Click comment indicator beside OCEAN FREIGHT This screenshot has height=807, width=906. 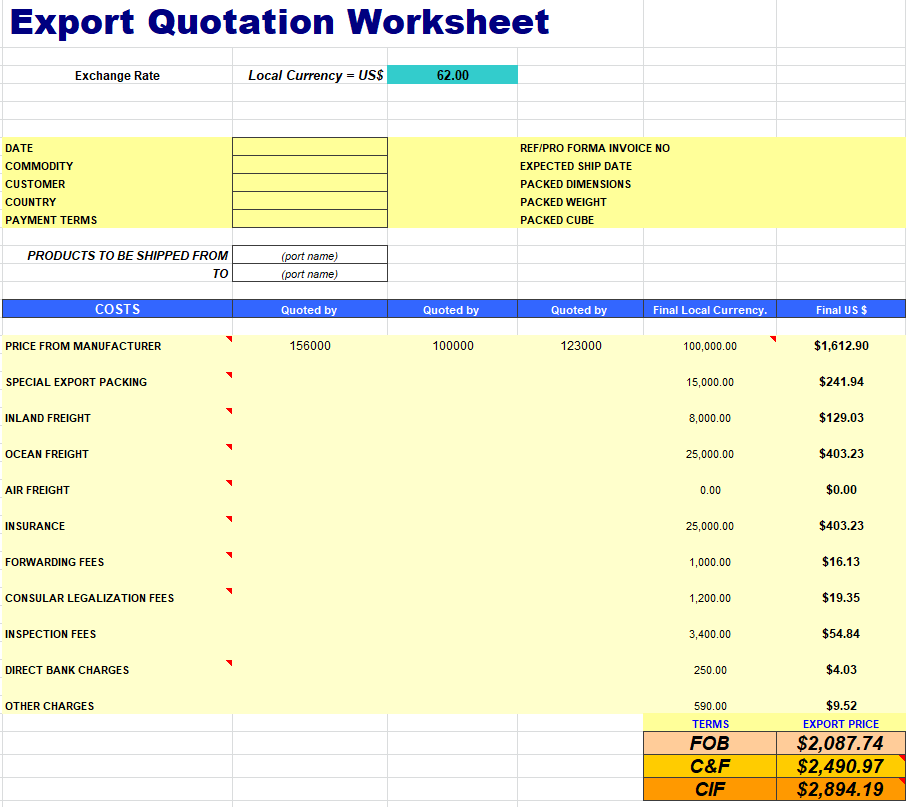(x=229, y=447)
